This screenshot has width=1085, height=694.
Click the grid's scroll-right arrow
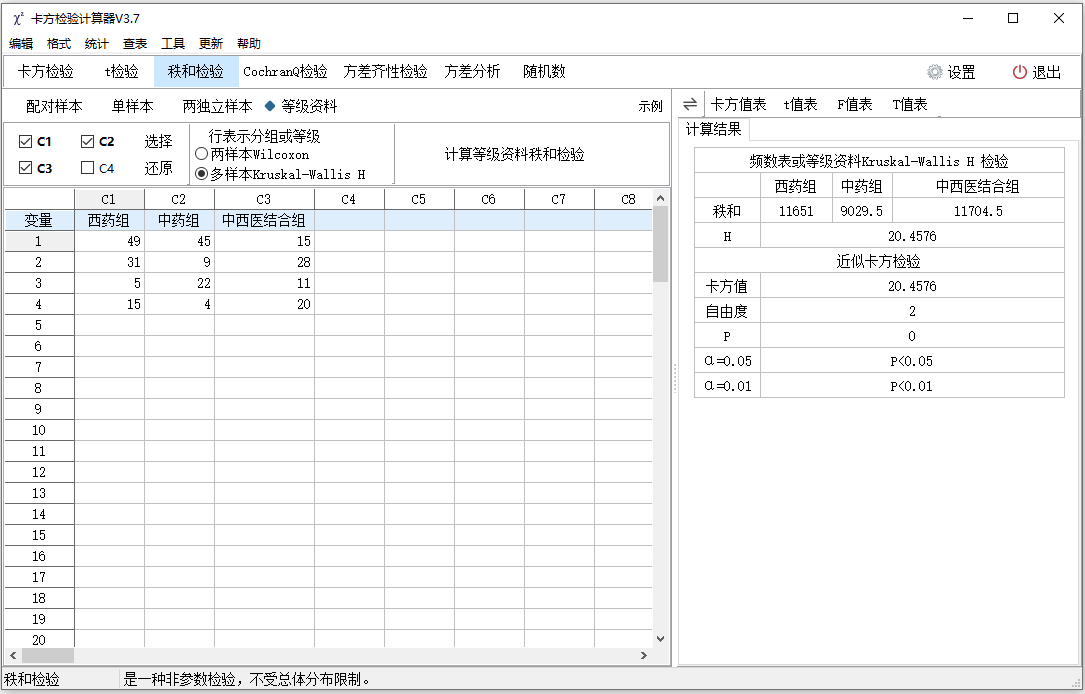pos(644,655)
